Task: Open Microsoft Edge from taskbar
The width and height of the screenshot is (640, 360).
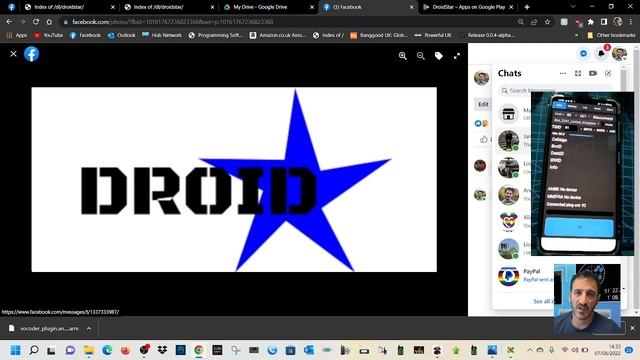Action: pos(107,350)
